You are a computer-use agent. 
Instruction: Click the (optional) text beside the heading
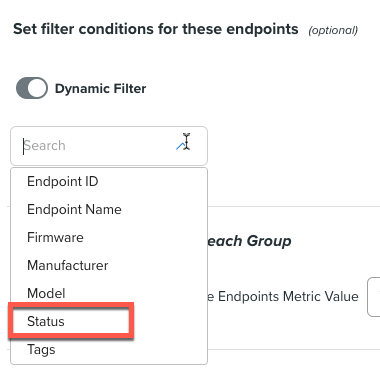(333, 31)
